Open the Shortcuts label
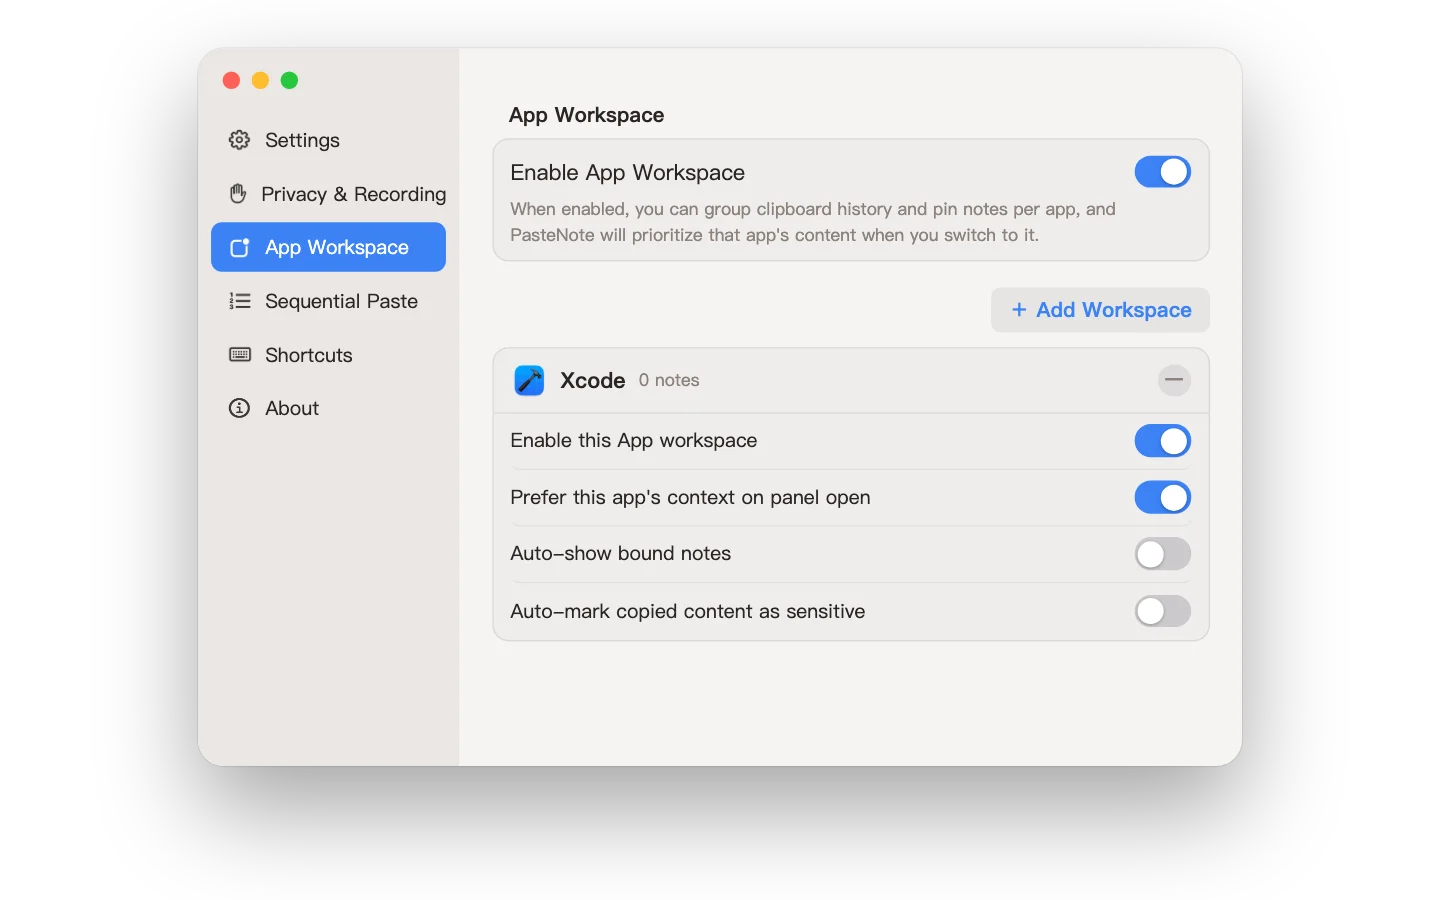Image resolution: width=1440 pixels, height=900 pixels. point(308,355)
